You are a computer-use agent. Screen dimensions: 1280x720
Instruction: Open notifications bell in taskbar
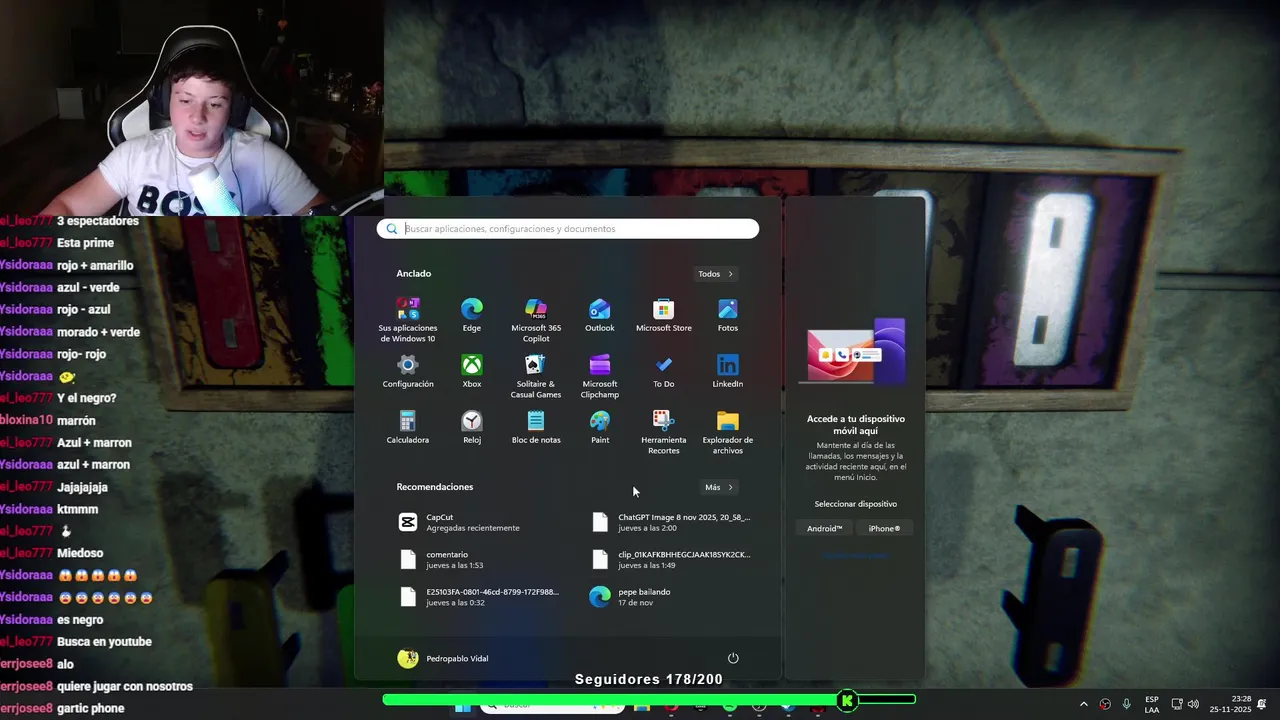(x=1262, y=704)
